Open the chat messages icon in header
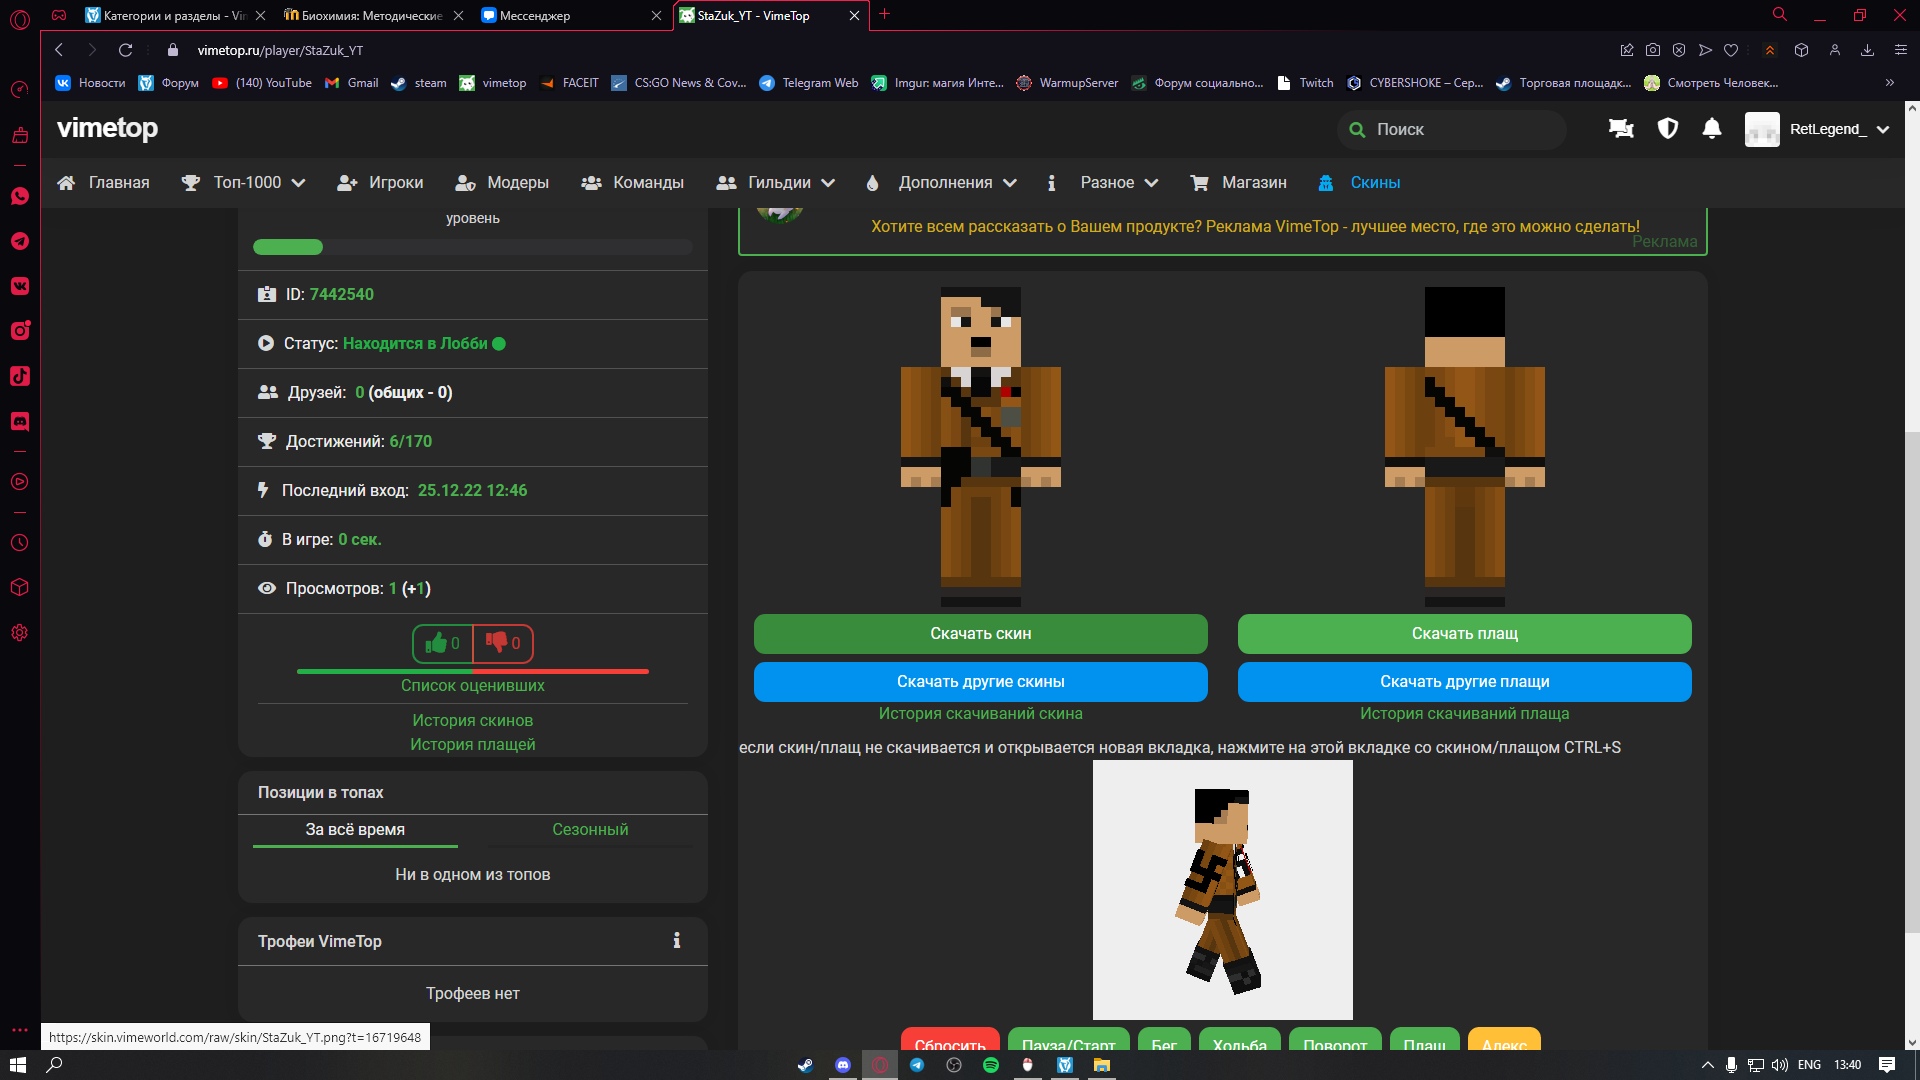The height and width of the screenshot is (1080, 1920). pos(1621,129)
